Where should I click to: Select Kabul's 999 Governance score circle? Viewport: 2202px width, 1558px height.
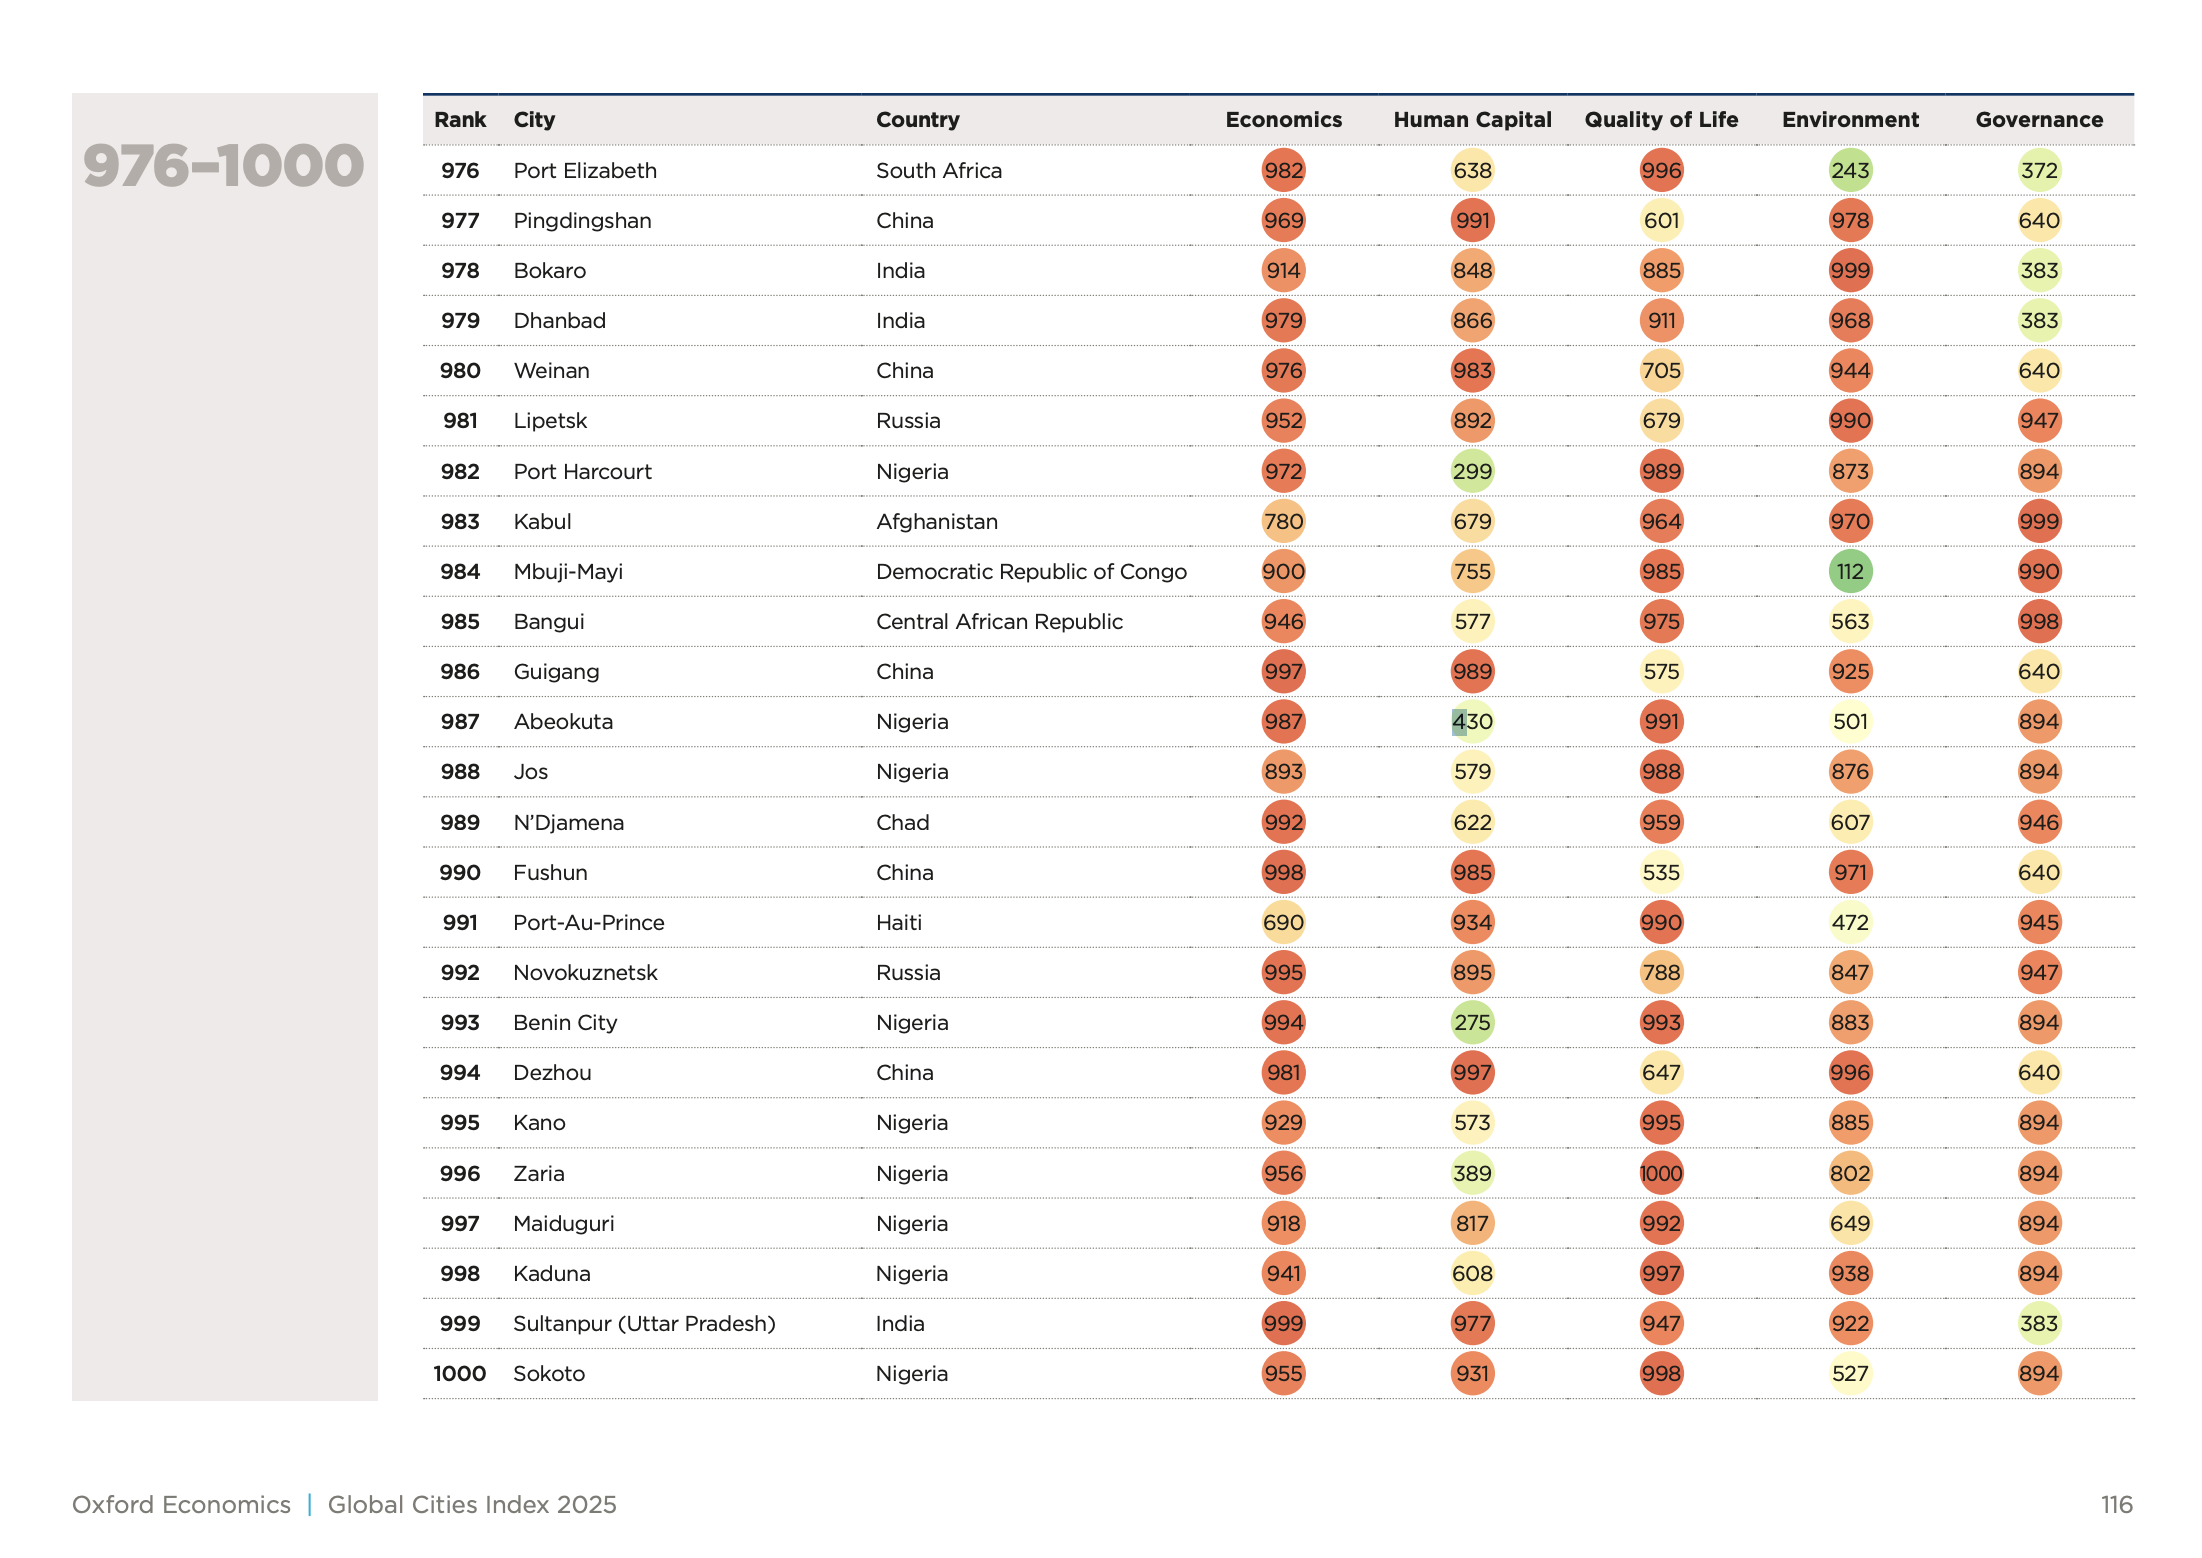point(2039,522)
